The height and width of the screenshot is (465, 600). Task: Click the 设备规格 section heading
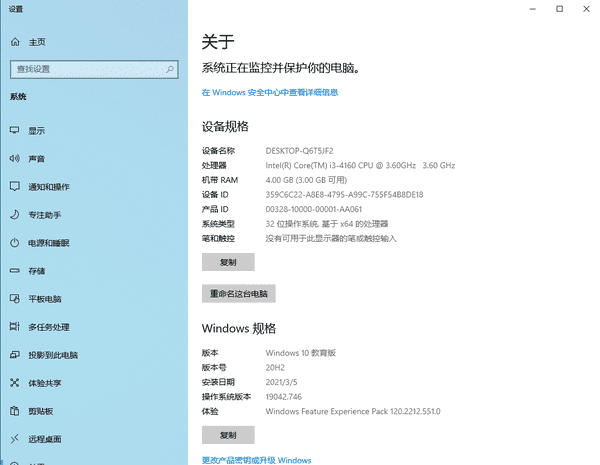tap(225, 126)
